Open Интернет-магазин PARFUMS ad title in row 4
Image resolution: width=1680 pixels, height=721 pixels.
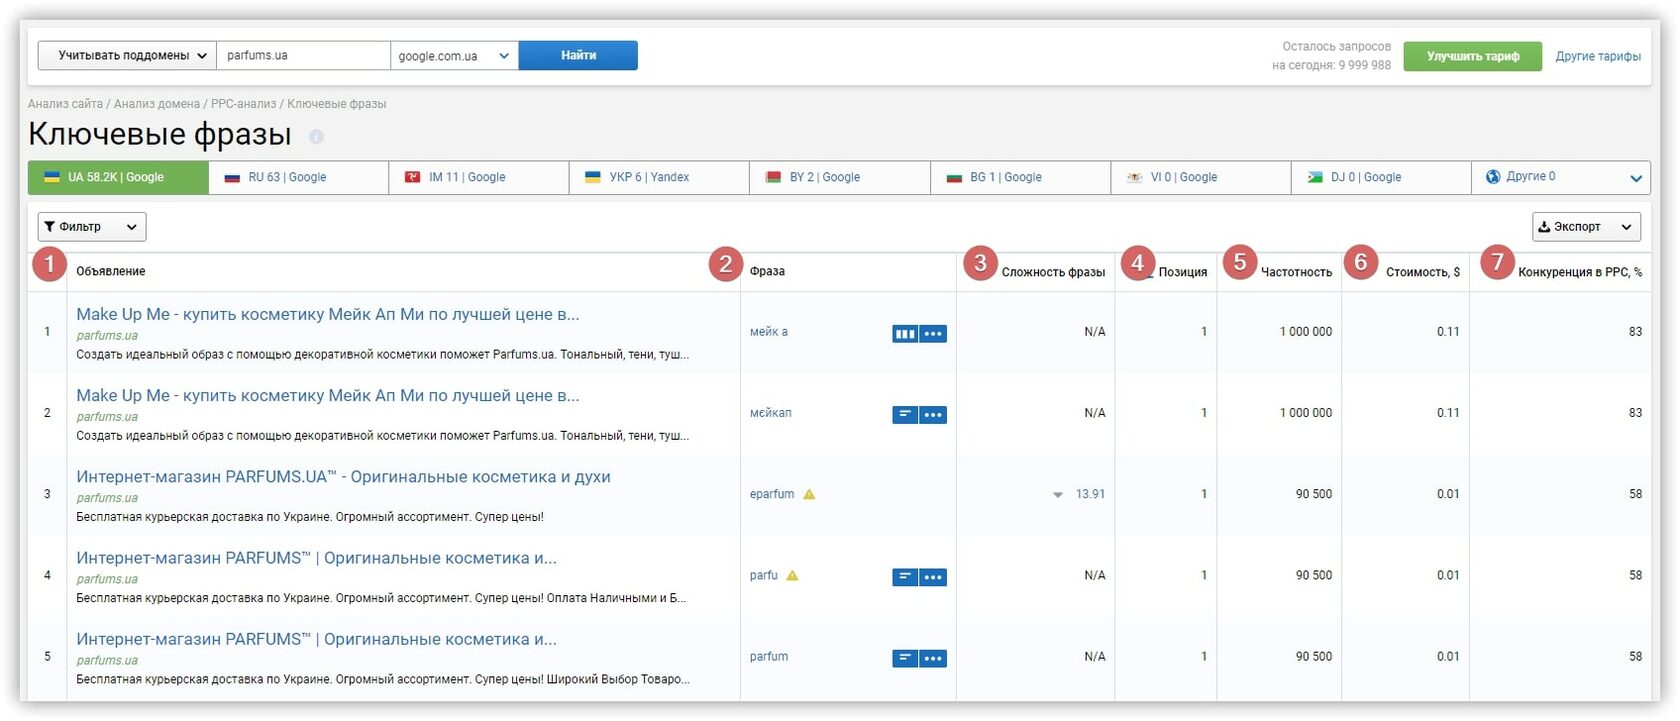click(316, 558)
